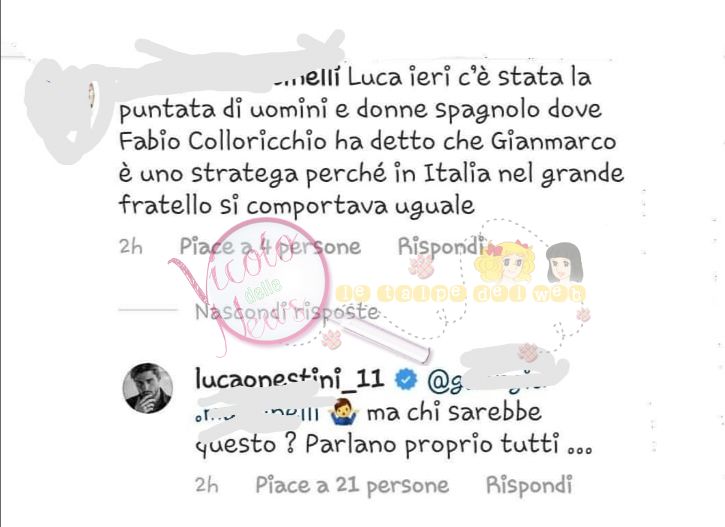Reply to the Fabio Colloricchio comment
This screenshot has height=527, width=725.
click(x=440, y=246)
